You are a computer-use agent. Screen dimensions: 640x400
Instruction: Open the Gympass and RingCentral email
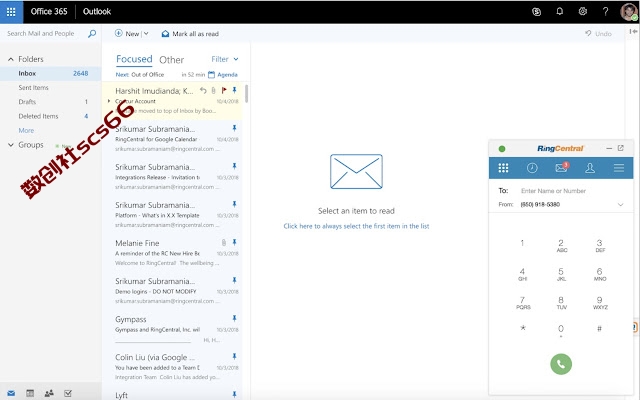172,329
